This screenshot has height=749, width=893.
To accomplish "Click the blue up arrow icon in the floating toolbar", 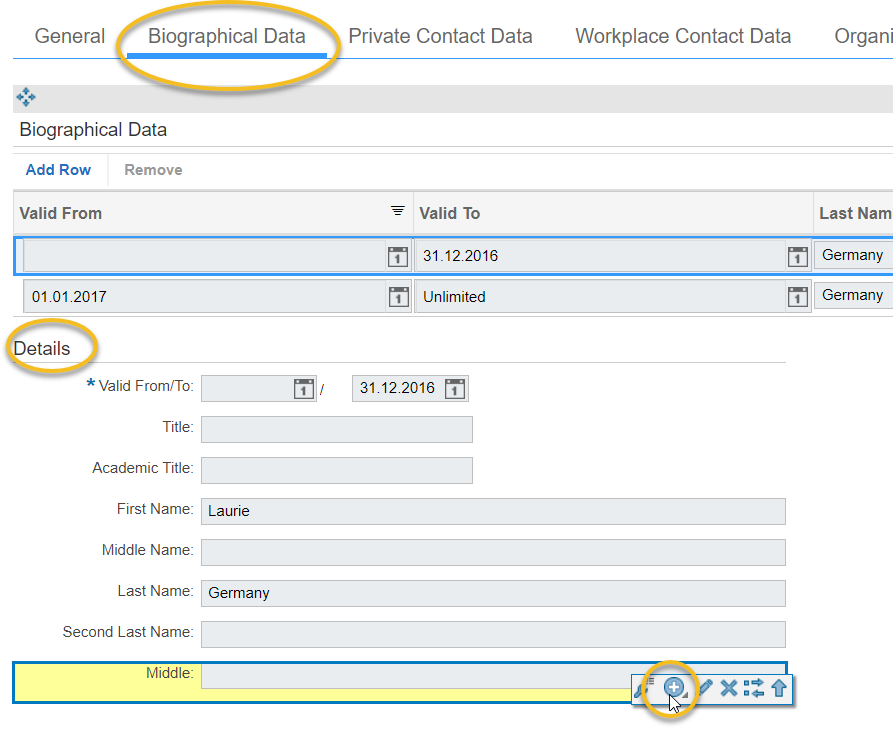I will coord(778,688).
